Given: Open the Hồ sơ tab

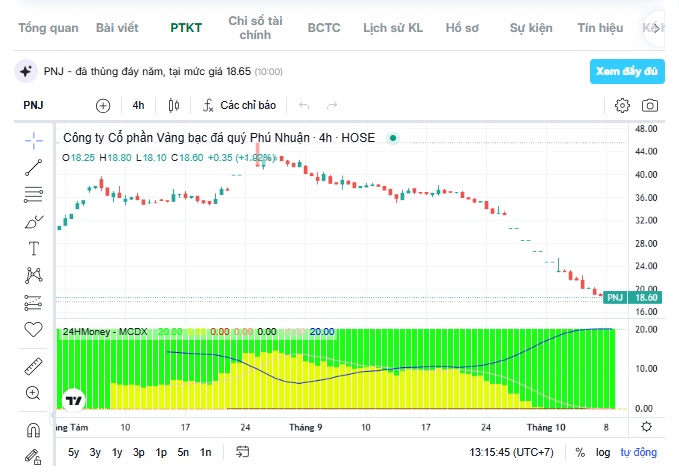Looking at the screenshot, I should pos(462,28).
